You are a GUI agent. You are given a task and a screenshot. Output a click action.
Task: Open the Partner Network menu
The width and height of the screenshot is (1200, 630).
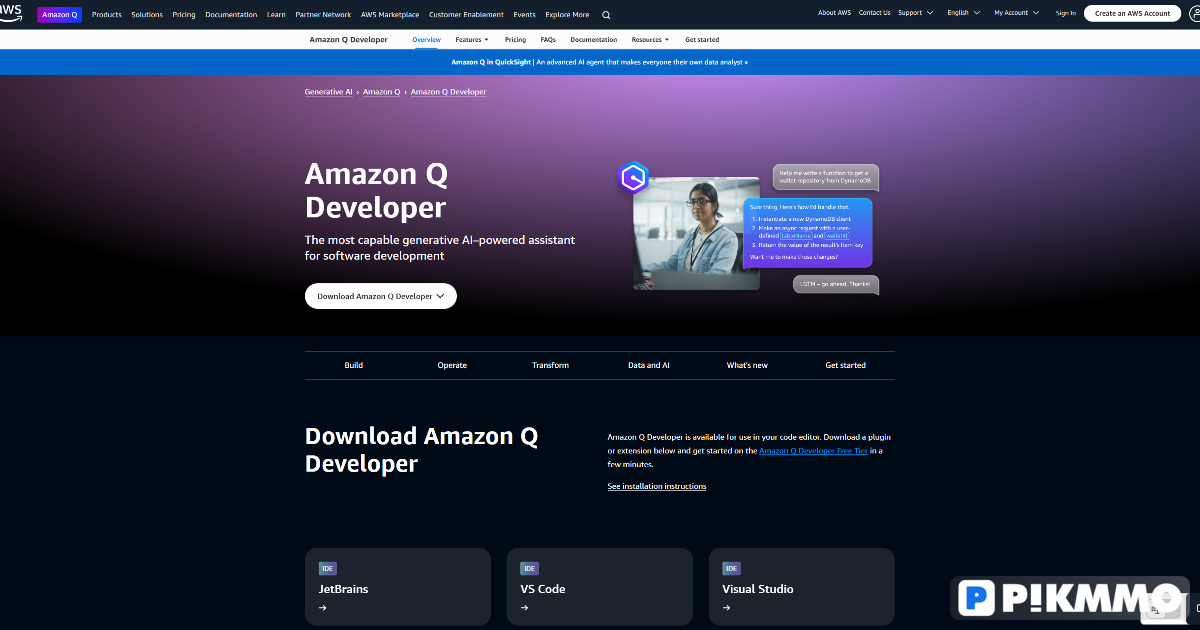click(x=323, y=15)
